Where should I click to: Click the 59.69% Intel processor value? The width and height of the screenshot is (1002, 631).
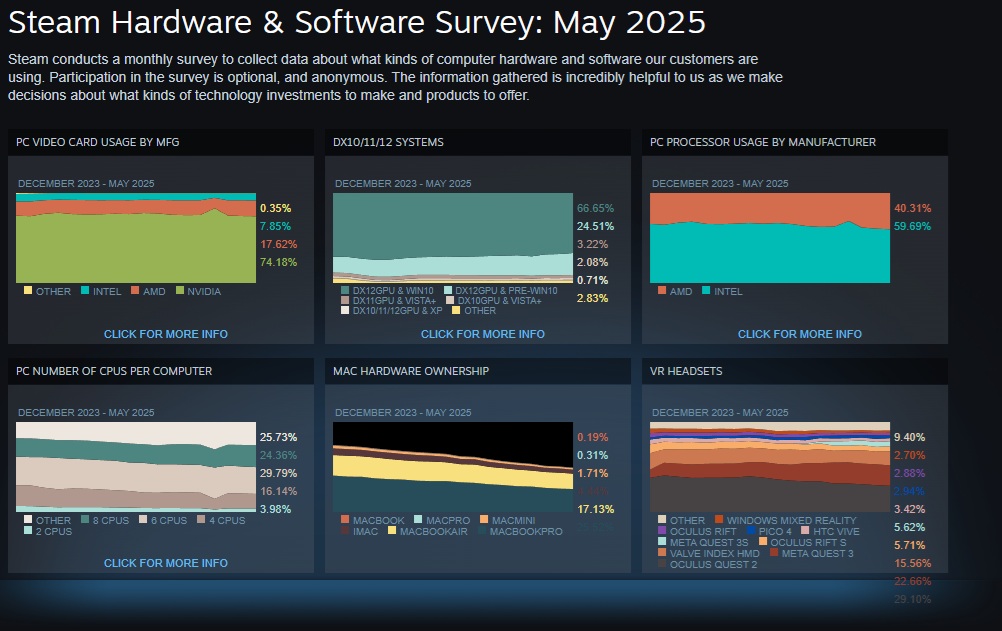click(x=912, y=226)
